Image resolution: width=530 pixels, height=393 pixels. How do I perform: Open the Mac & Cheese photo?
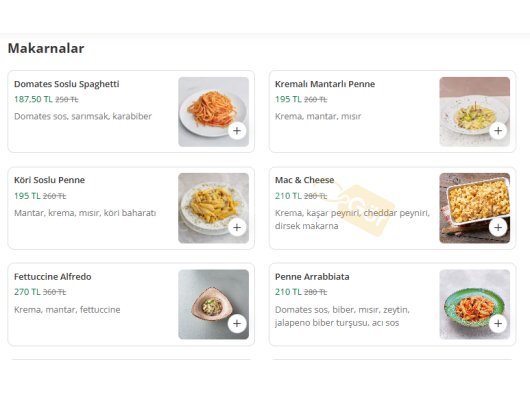pos(475,208)
